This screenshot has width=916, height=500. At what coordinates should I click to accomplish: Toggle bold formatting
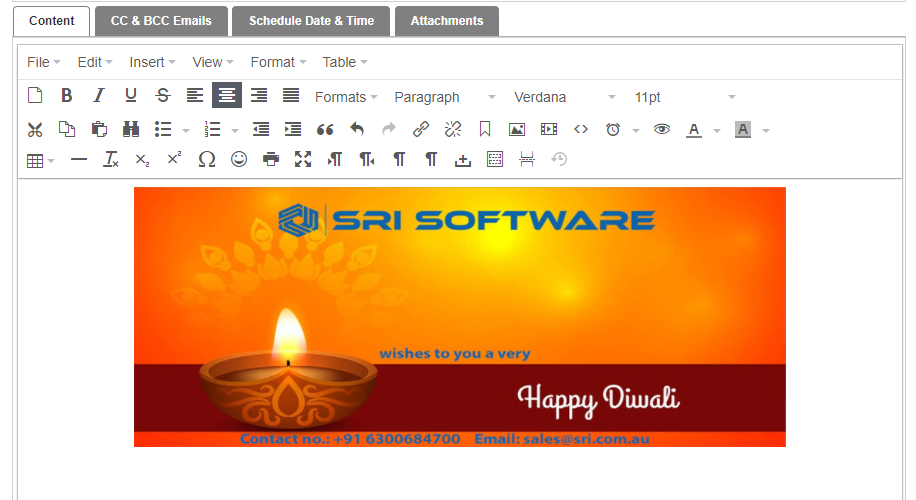(67, 96)
